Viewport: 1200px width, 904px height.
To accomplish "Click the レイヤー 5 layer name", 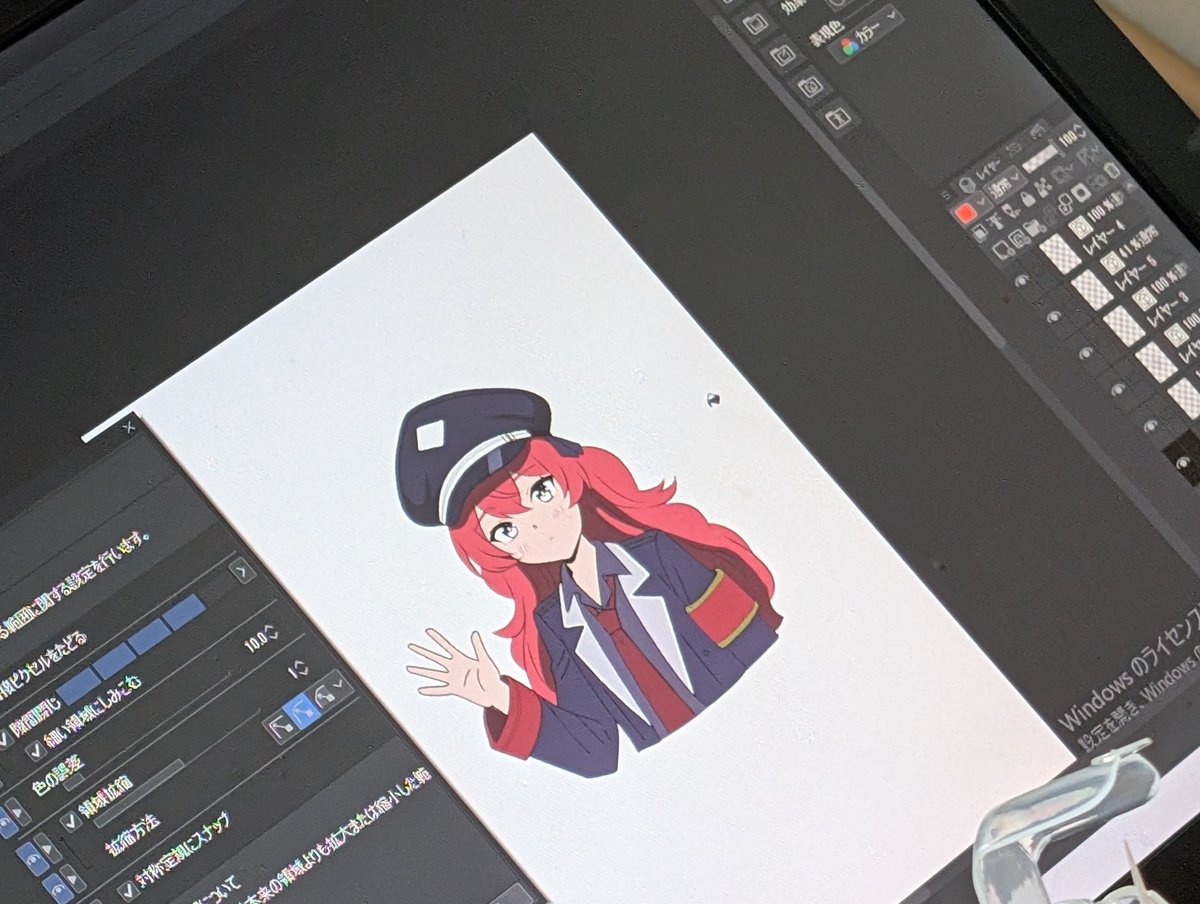I will pos(1136,271).
